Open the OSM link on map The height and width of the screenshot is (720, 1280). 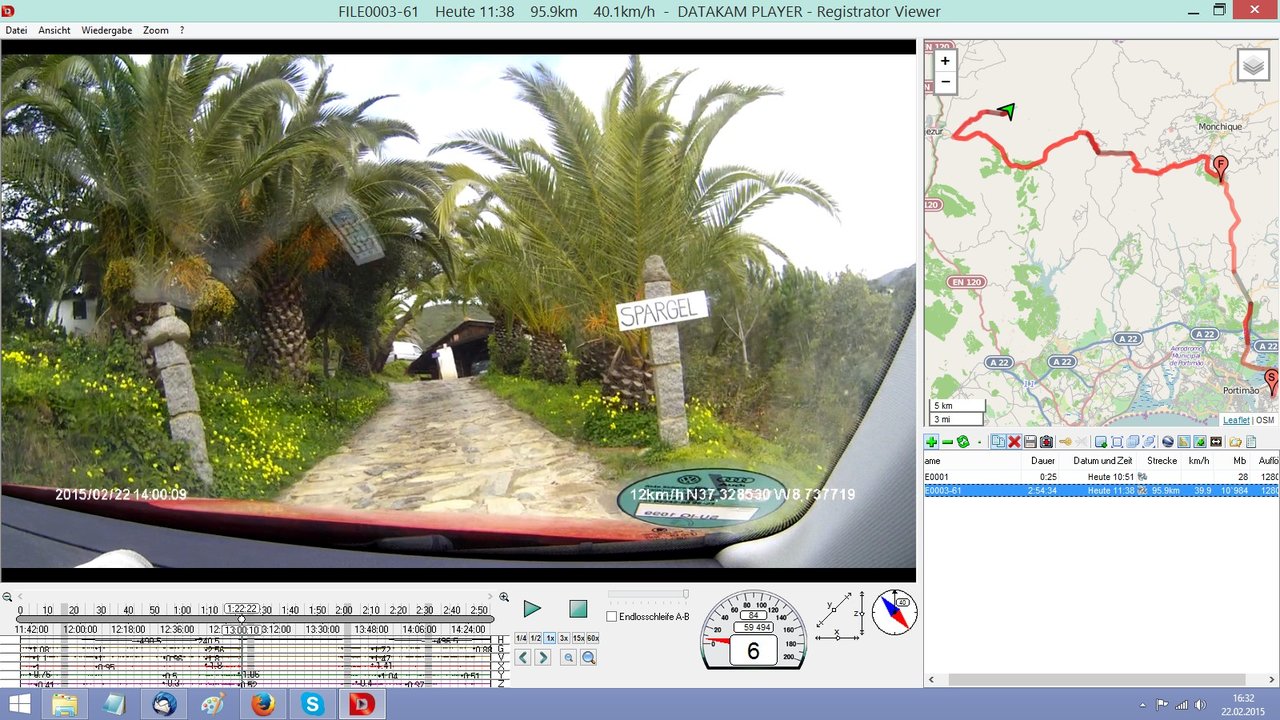point(1265,420)
